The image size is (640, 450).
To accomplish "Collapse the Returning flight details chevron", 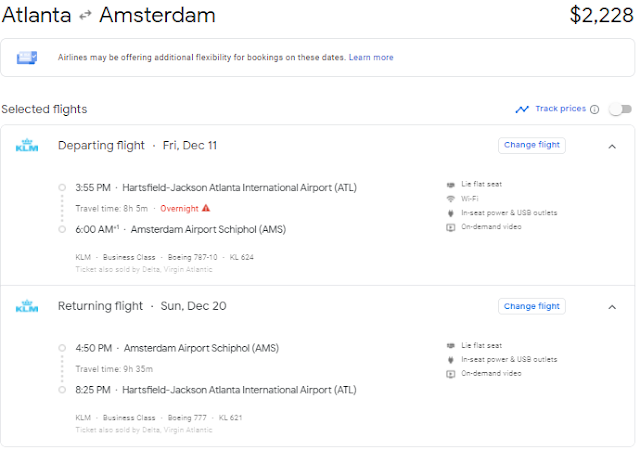I will (612, 307).
